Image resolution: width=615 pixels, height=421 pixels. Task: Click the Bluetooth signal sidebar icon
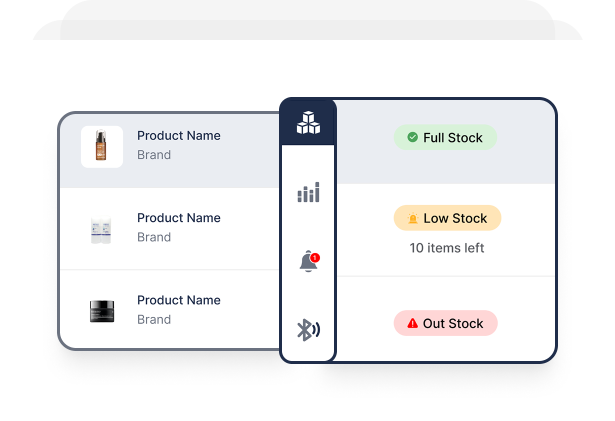tap(308, 330)
